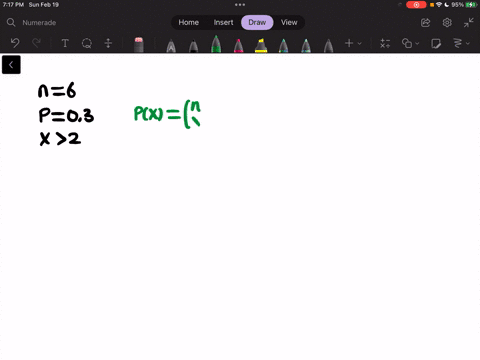Undo the last stroke
The image size is (480, 360).
point(15,43)
